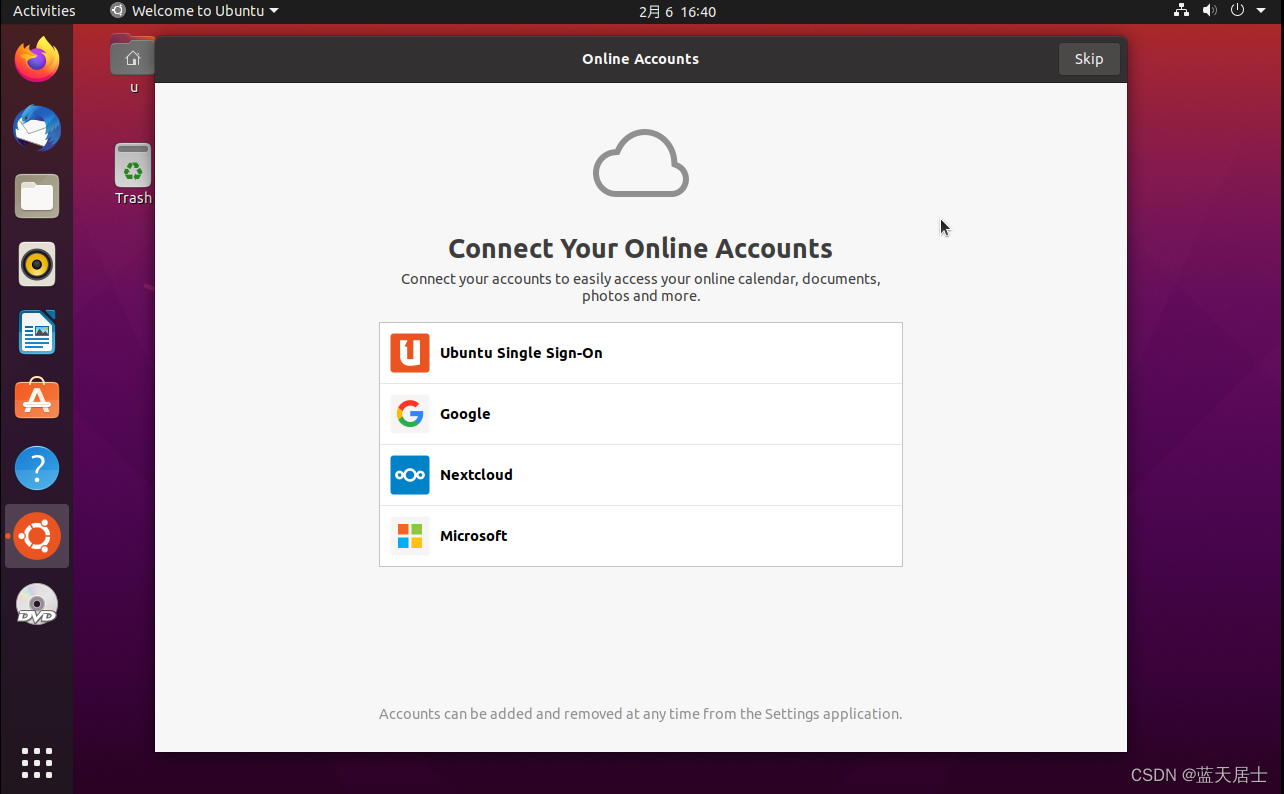Connect a Google account
The width and height of the screenshot is (1284, 794).
pyautogui.click(x=640, y=413)
